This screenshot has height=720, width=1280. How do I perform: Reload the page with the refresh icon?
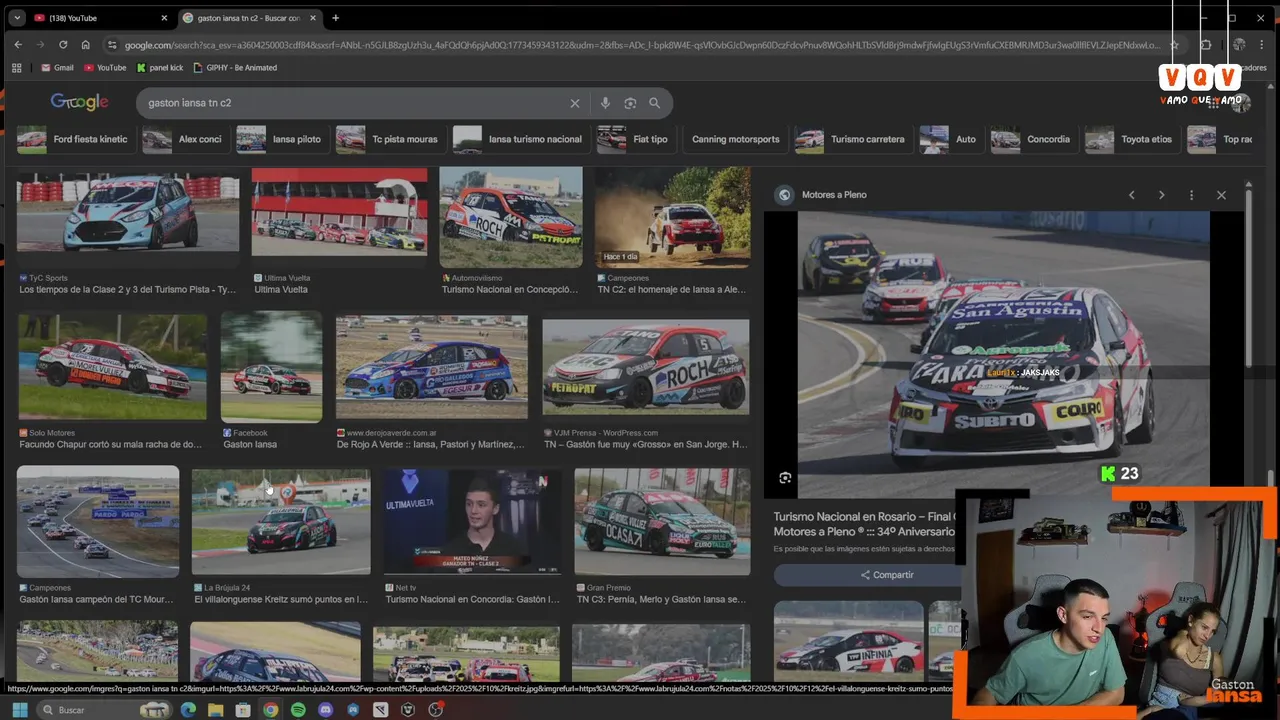(x=63, y=45)
